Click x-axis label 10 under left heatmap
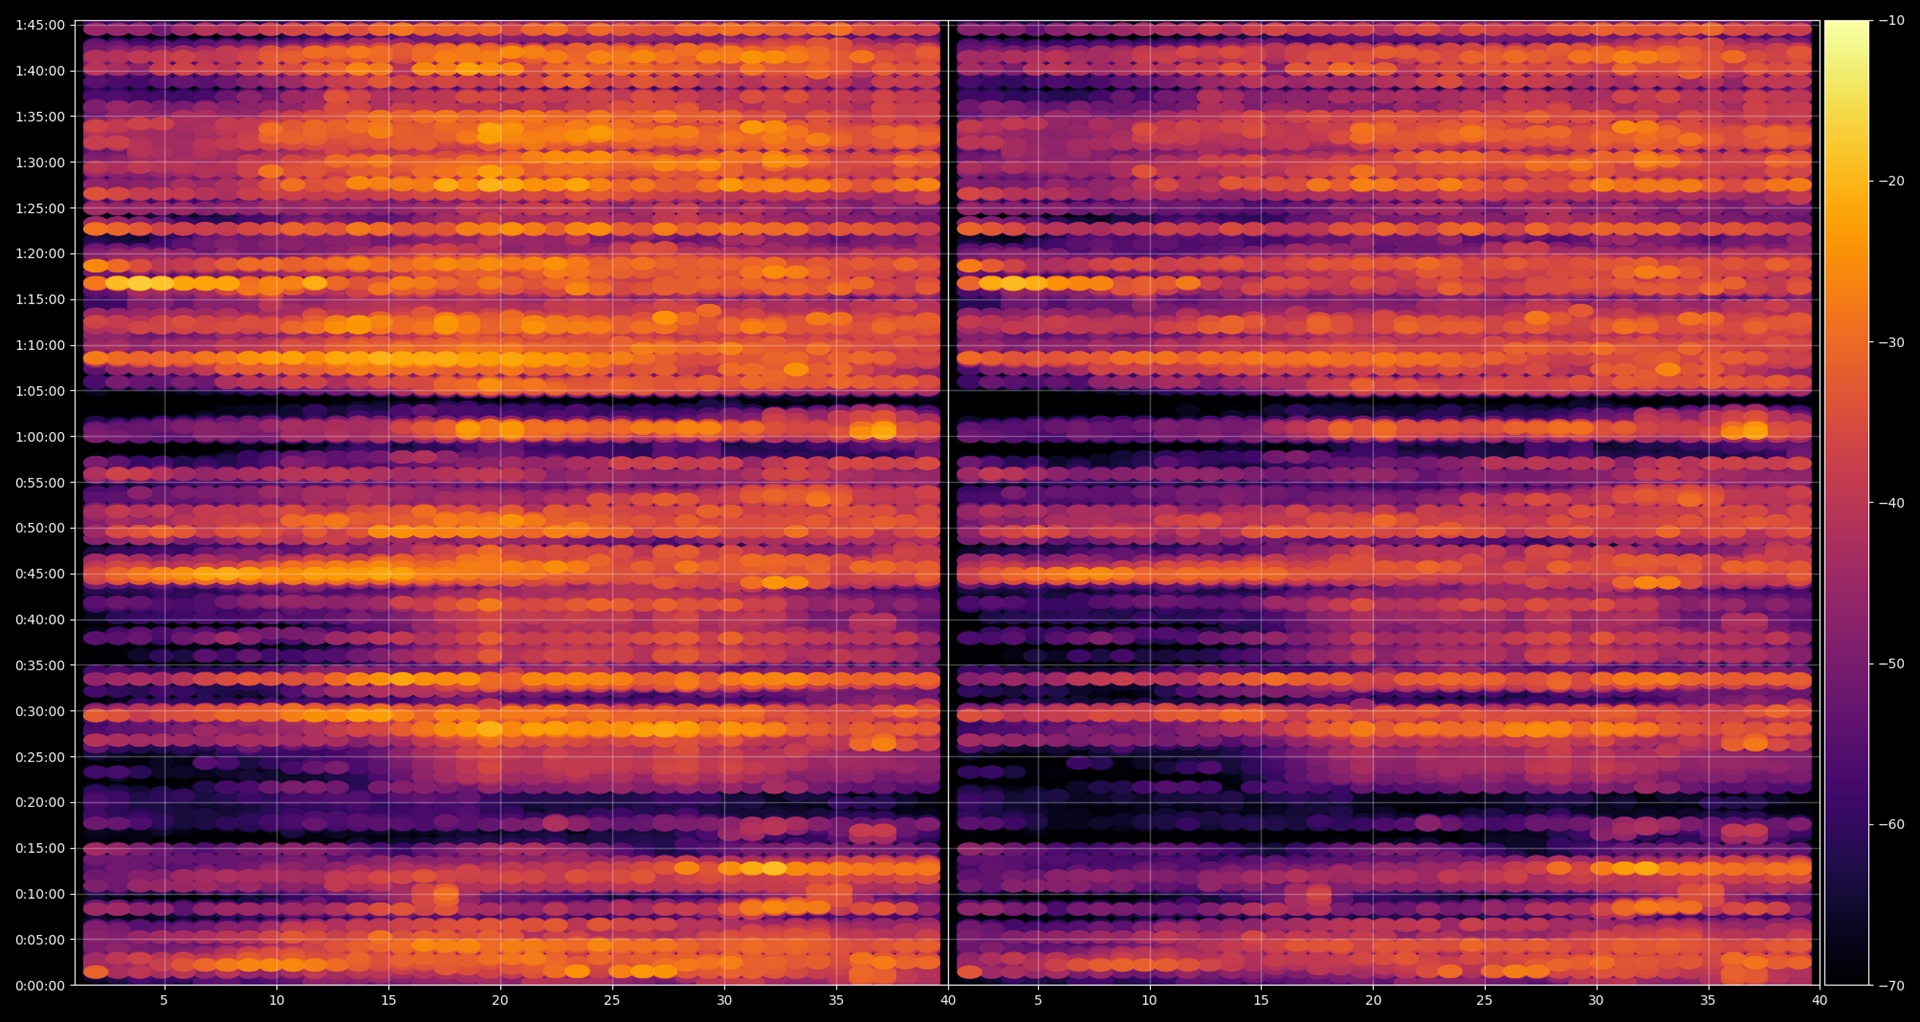The image size is (1920, 1022). pyautogui.click(x=276, y=1000)
